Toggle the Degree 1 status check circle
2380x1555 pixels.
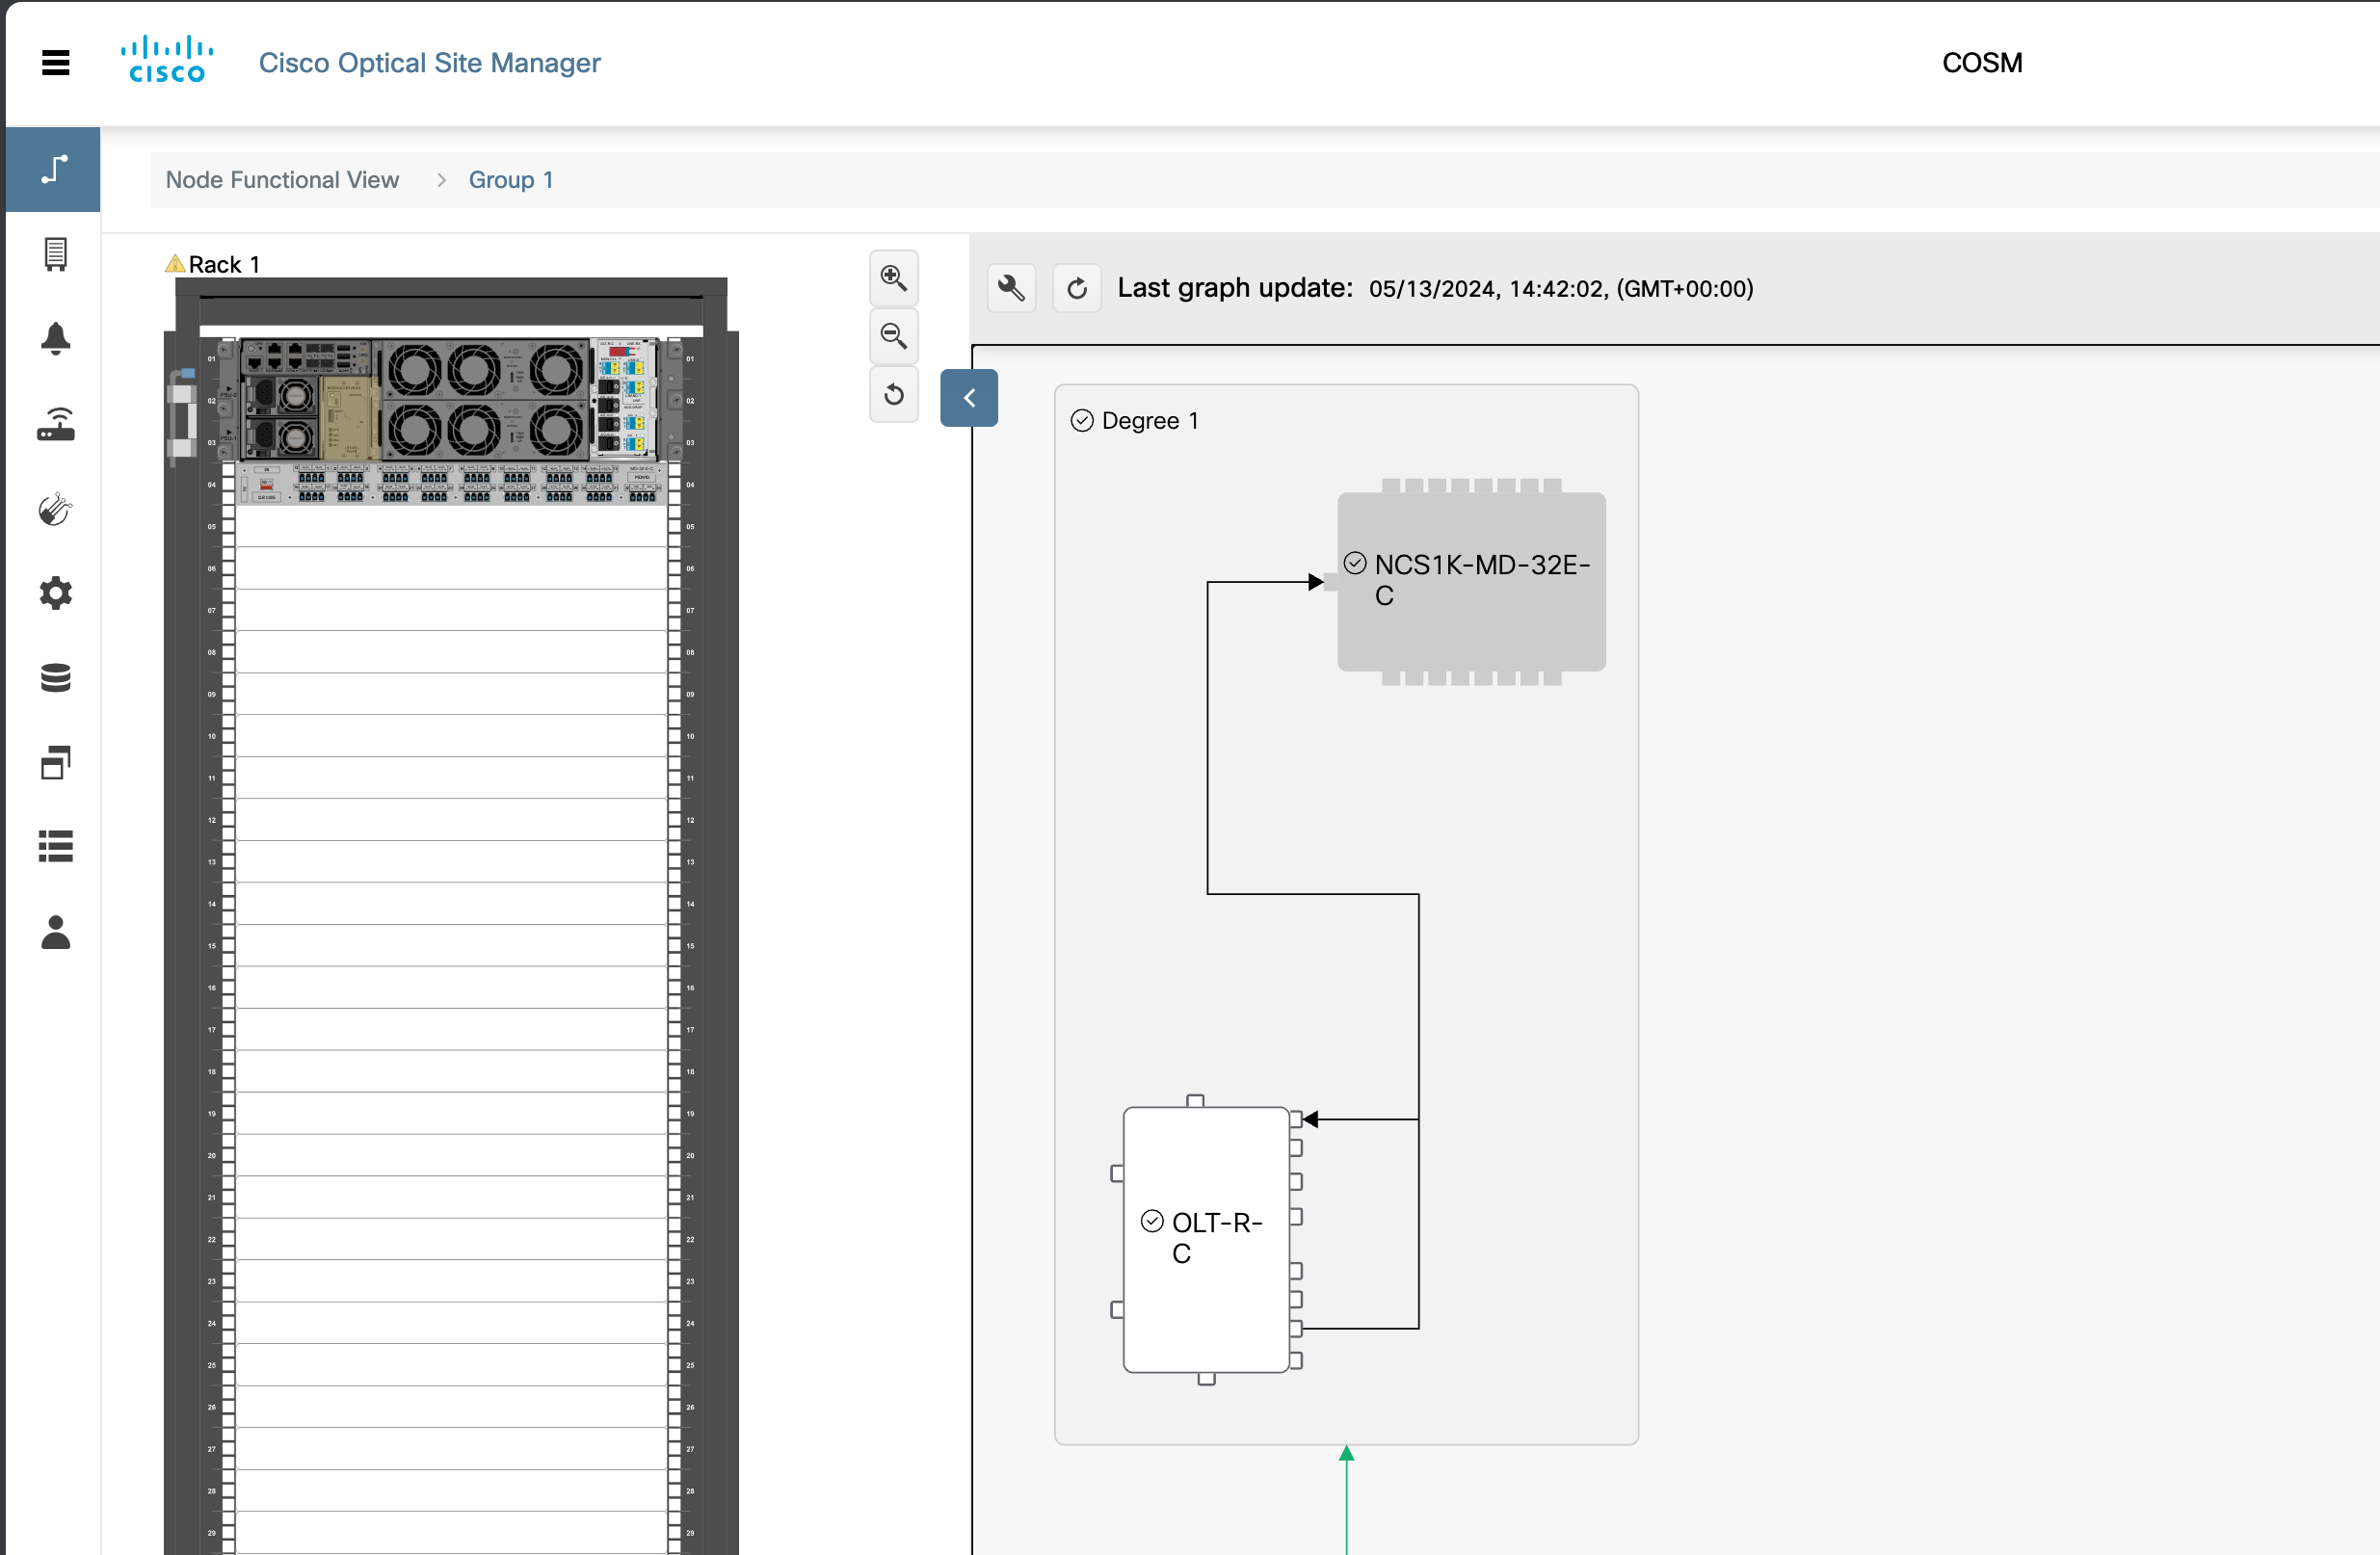click(1081, 420)
